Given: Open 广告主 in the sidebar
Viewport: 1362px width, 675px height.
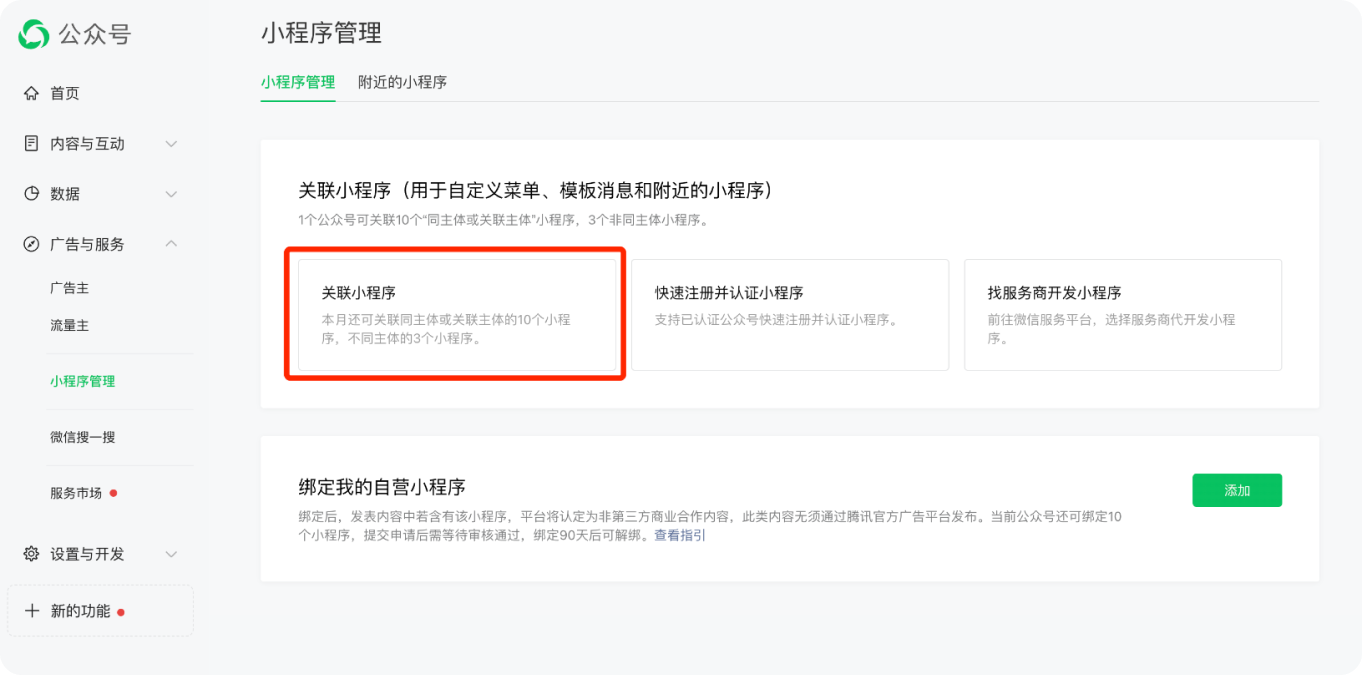Looking at the screenshot, I should tap(70, 288).
